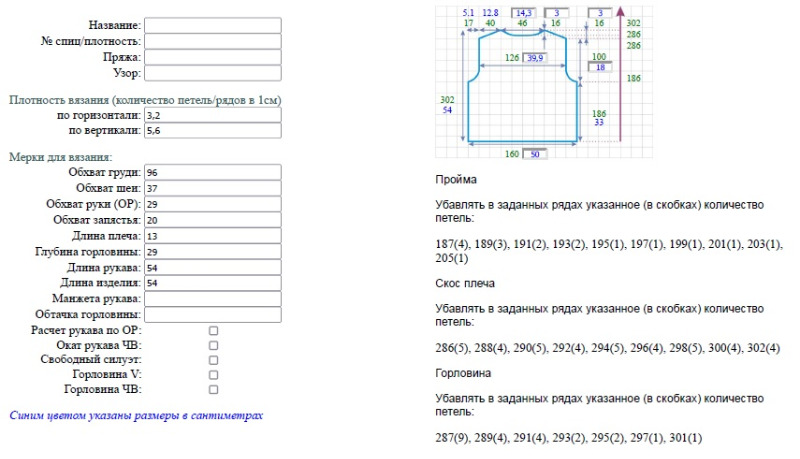Click the Обхват руки (ОР) field

pyautogui.click(x=213, y=204)
